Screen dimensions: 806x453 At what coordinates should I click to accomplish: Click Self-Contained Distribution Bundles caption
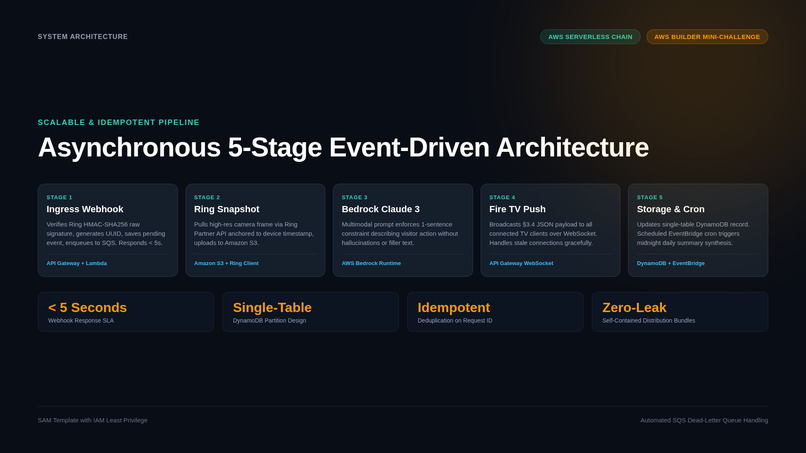tap(649, 321)
